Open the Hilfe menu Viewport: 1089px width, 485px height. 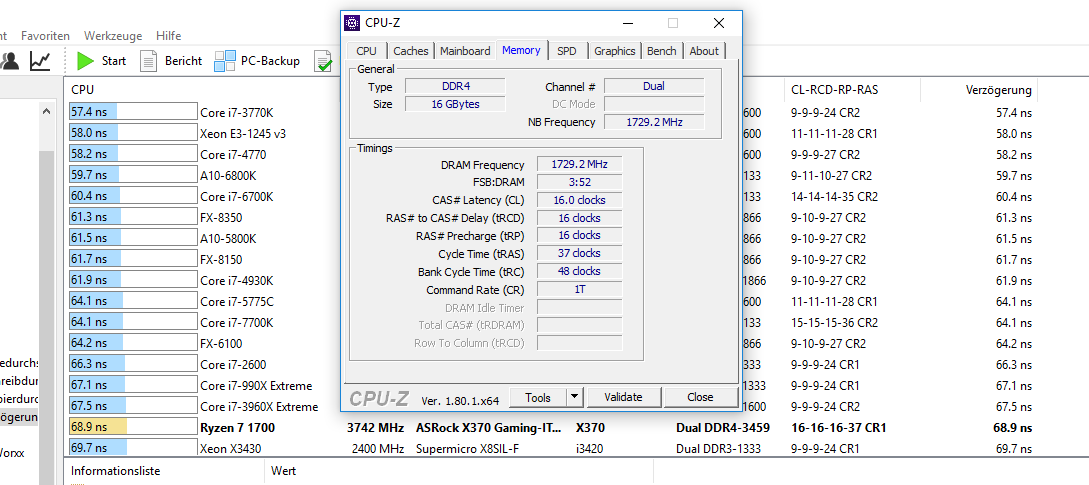tap(169, 35)
